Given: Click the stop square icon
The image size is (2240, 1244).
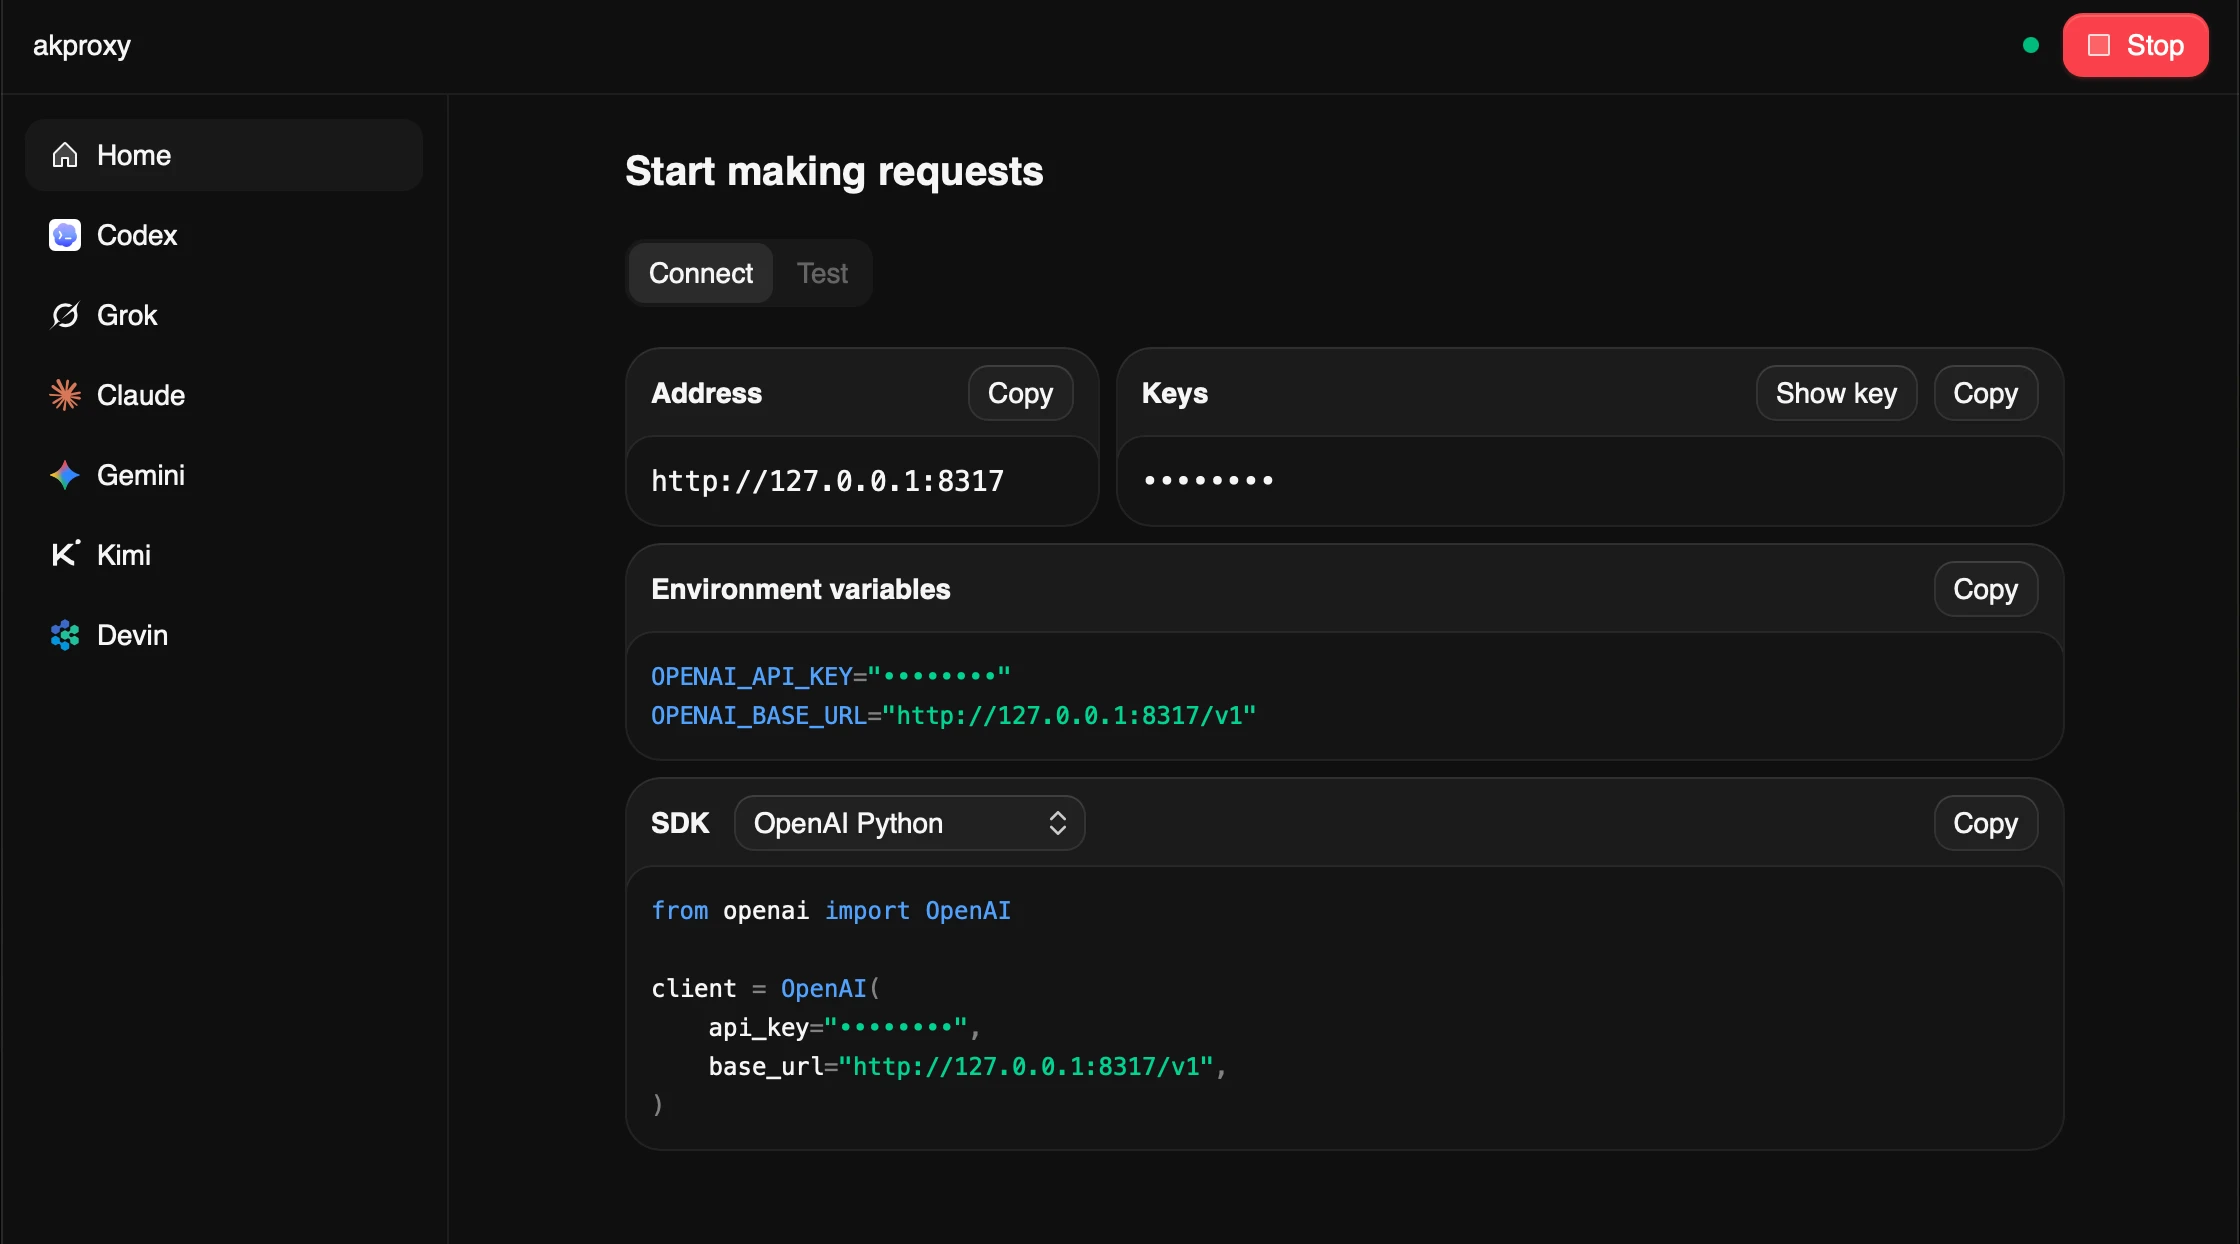Looking at the screenshot, I should click(x=2099, y=45).
